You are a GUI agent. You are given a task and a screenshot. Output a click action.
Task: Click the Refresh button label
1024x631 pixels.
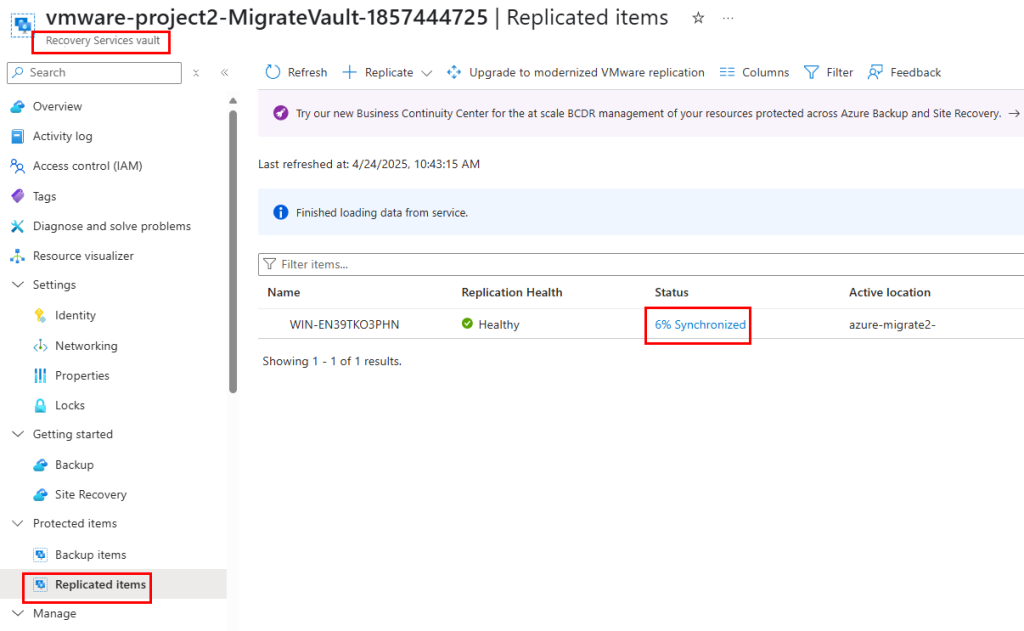click(308, 73)
